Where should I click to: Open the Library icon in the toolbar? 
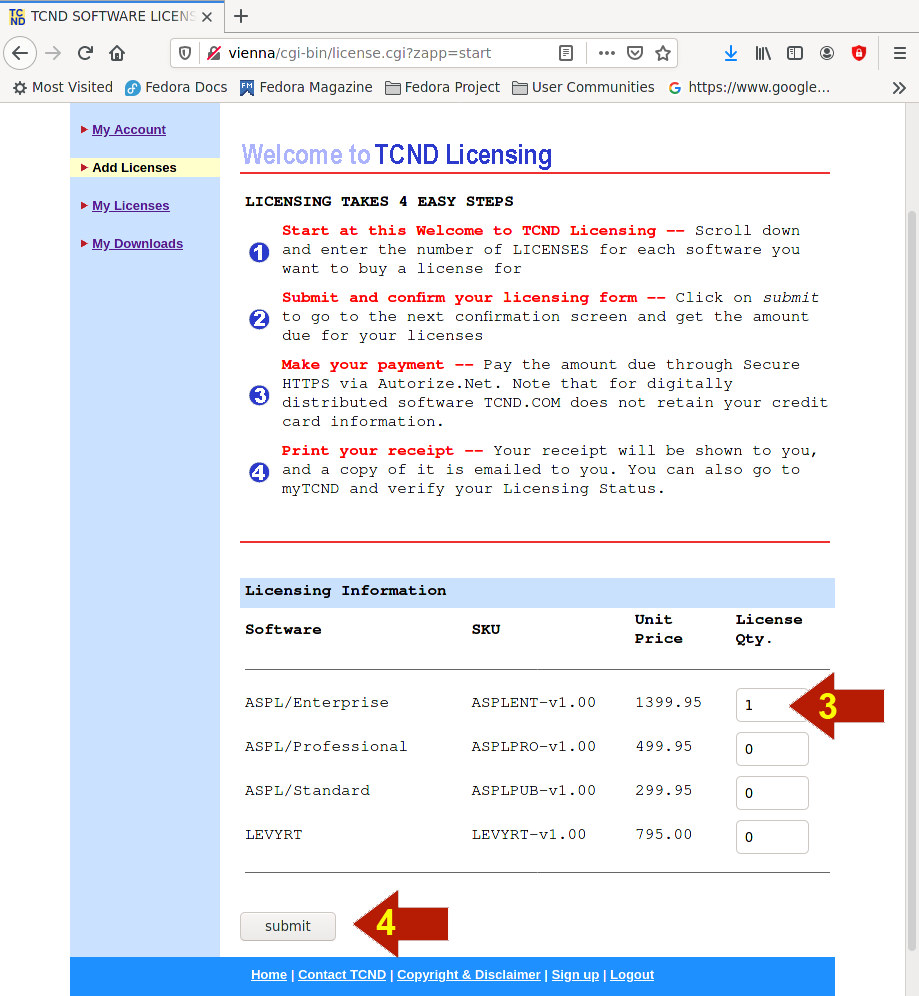(x=763, y=53)
